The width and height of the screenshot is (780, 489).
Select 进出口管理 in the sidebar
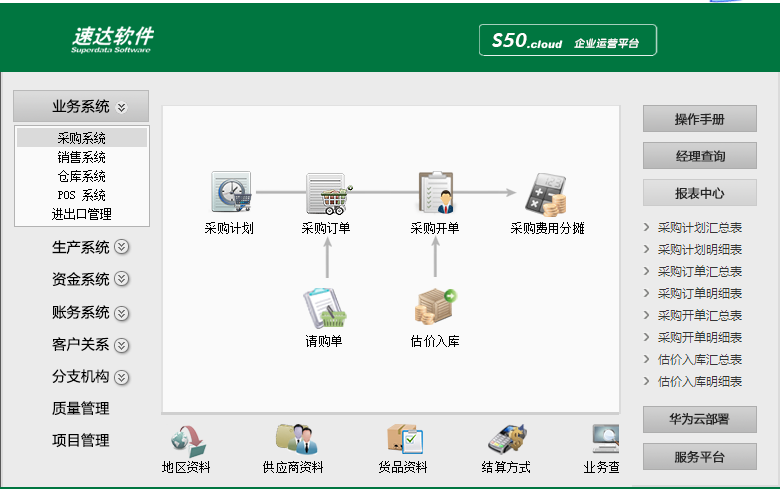pos(82,214)
